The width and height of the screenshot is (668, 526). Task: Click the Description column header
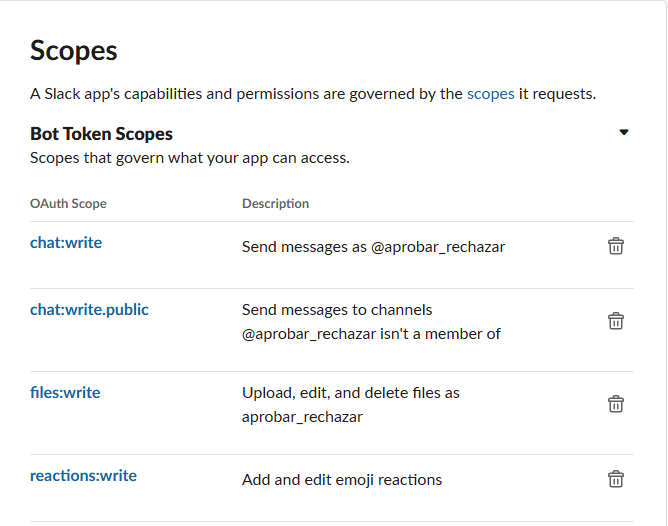[x=275, y=203]
